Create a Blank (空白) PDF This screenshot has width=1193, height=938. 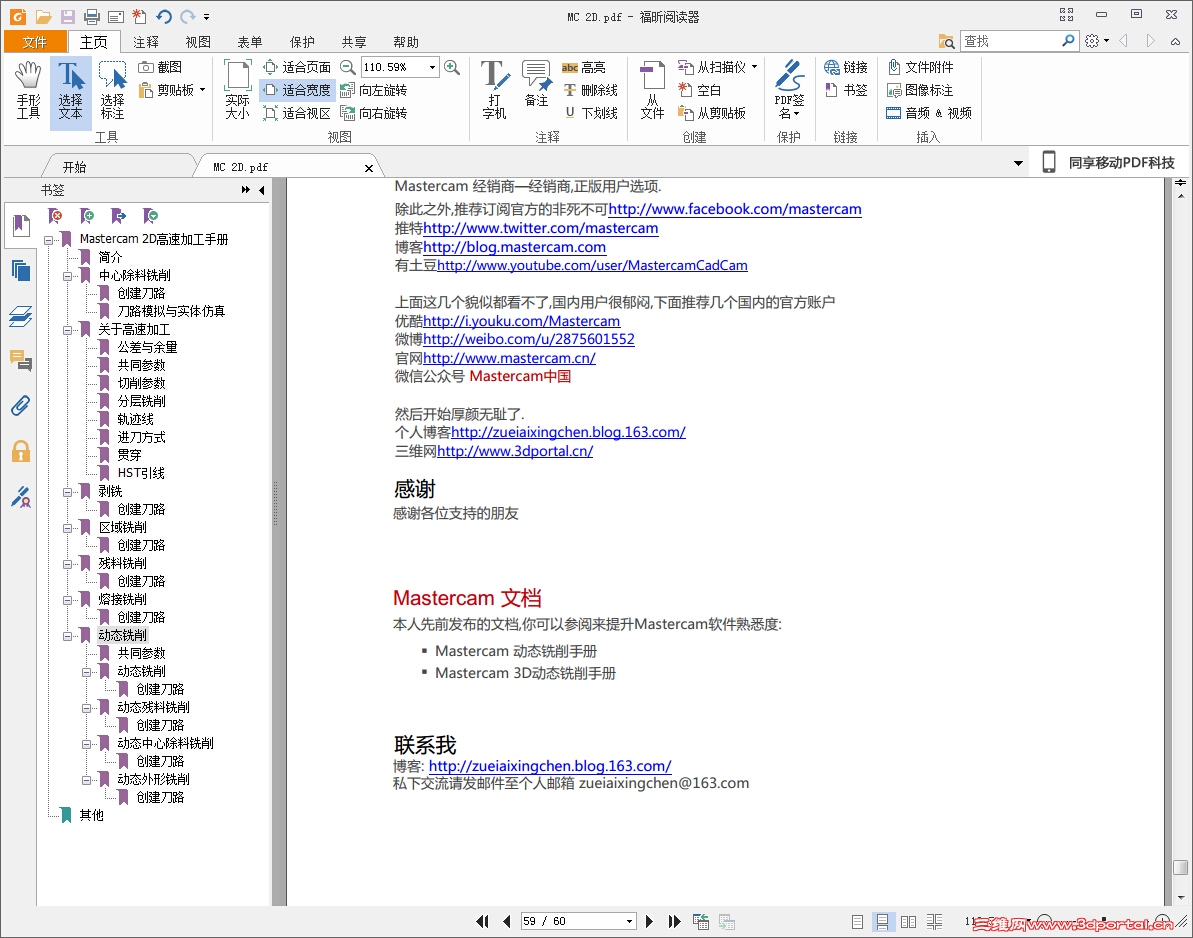point(699,90)
